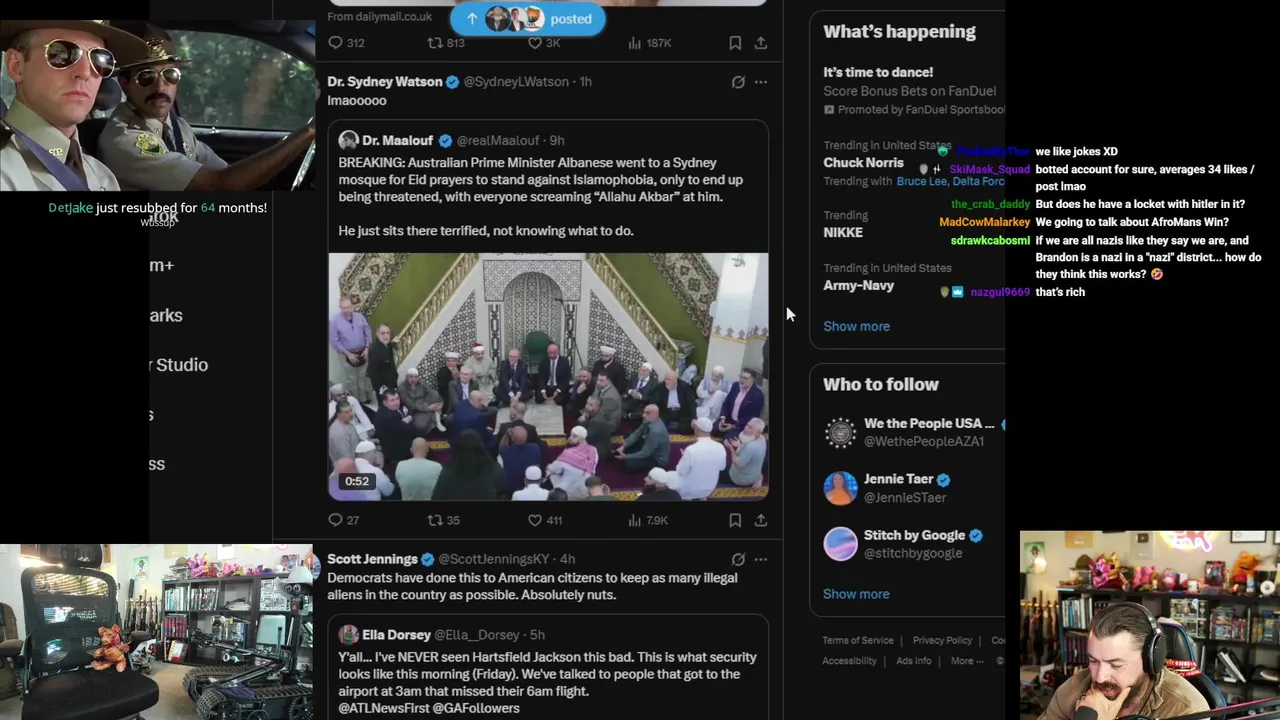The height and width of the screenshot is (720, 1280).
Task: Open the Privacy Policy link
Action: pos(942,640)
